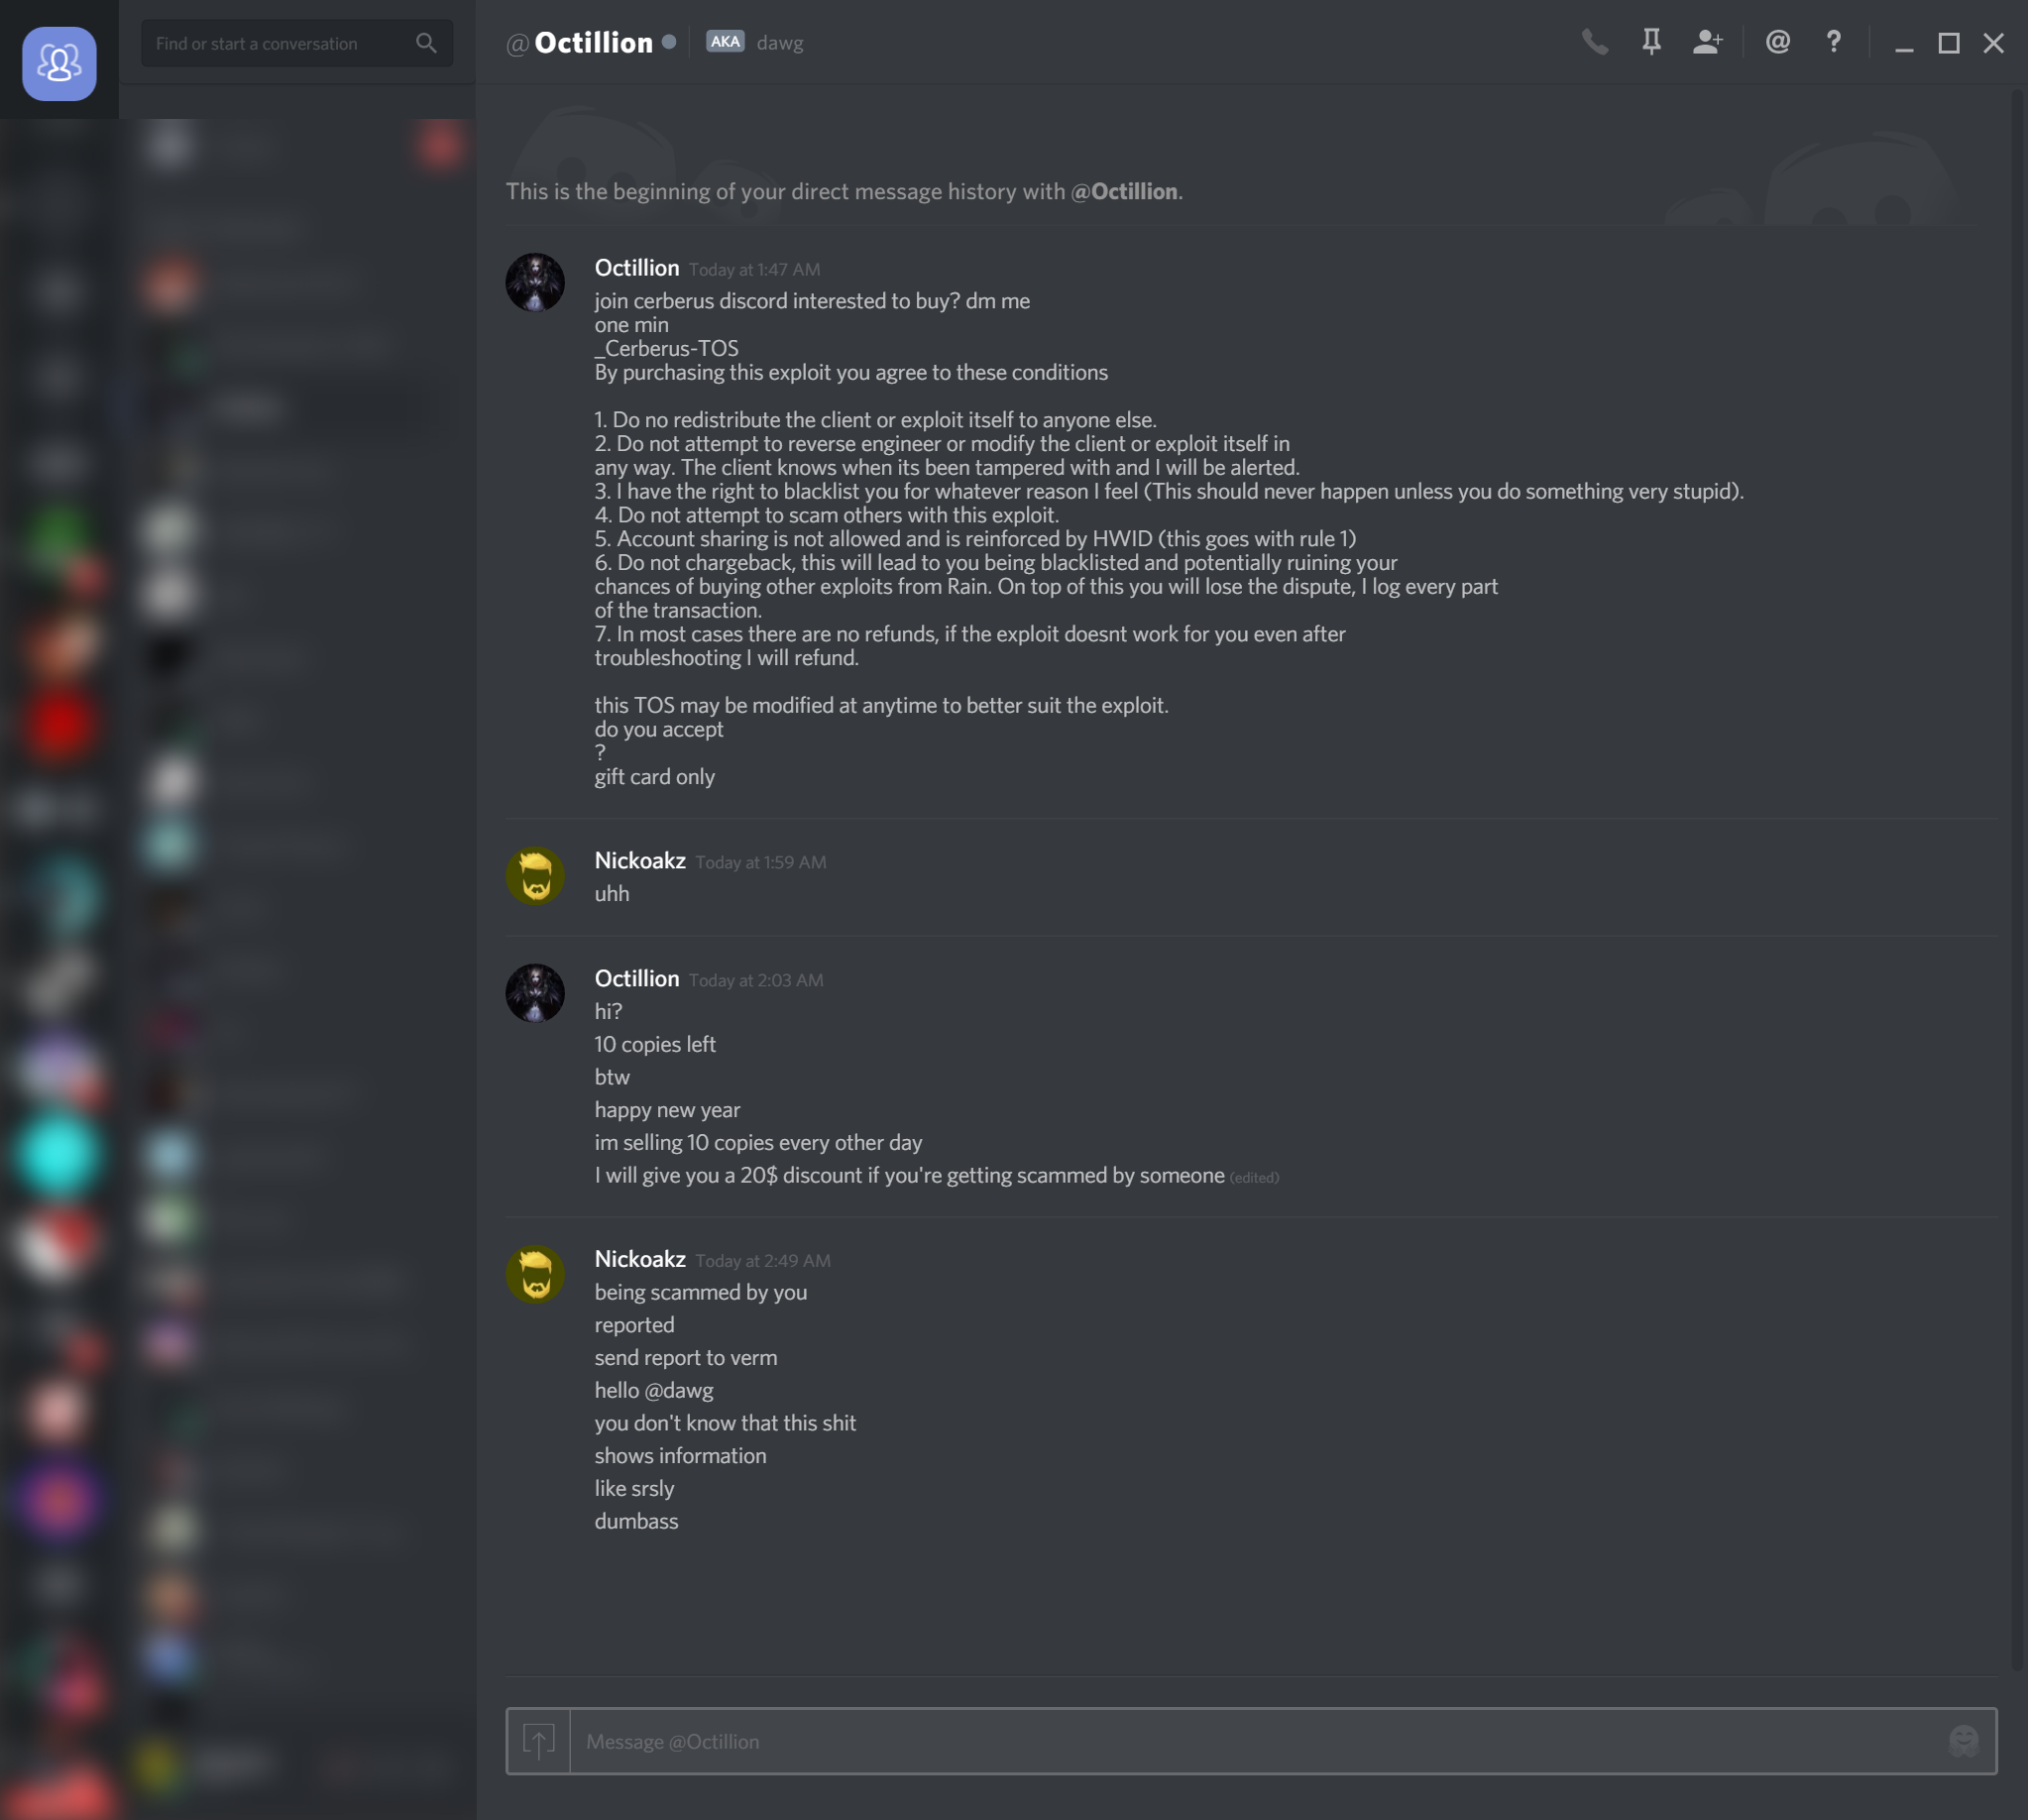Click the upload/attach file icon
Image resolution: width=2028 pixels, height=1820 pixels.
(539, 1741)
